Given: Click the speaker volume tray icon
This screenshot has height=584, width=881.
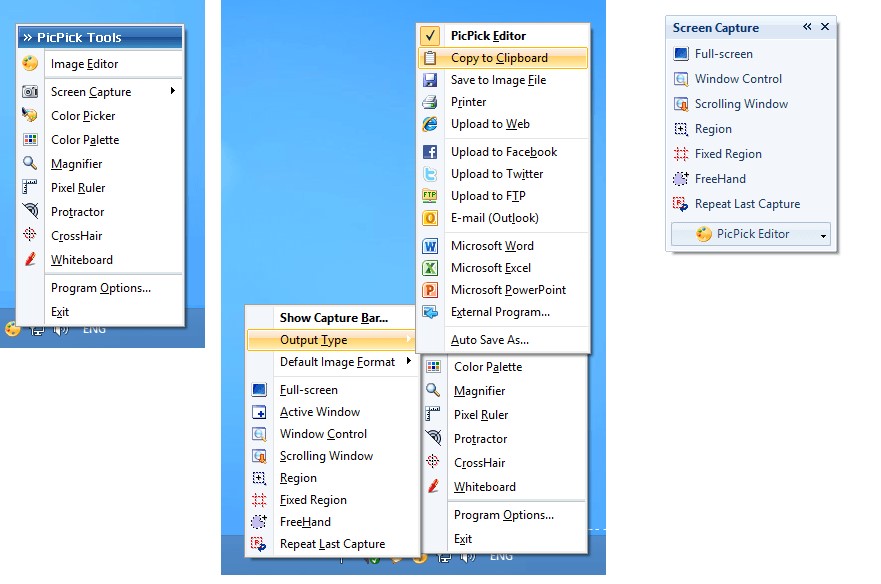Looking at the screenshot, I should (x=62, y=329).
